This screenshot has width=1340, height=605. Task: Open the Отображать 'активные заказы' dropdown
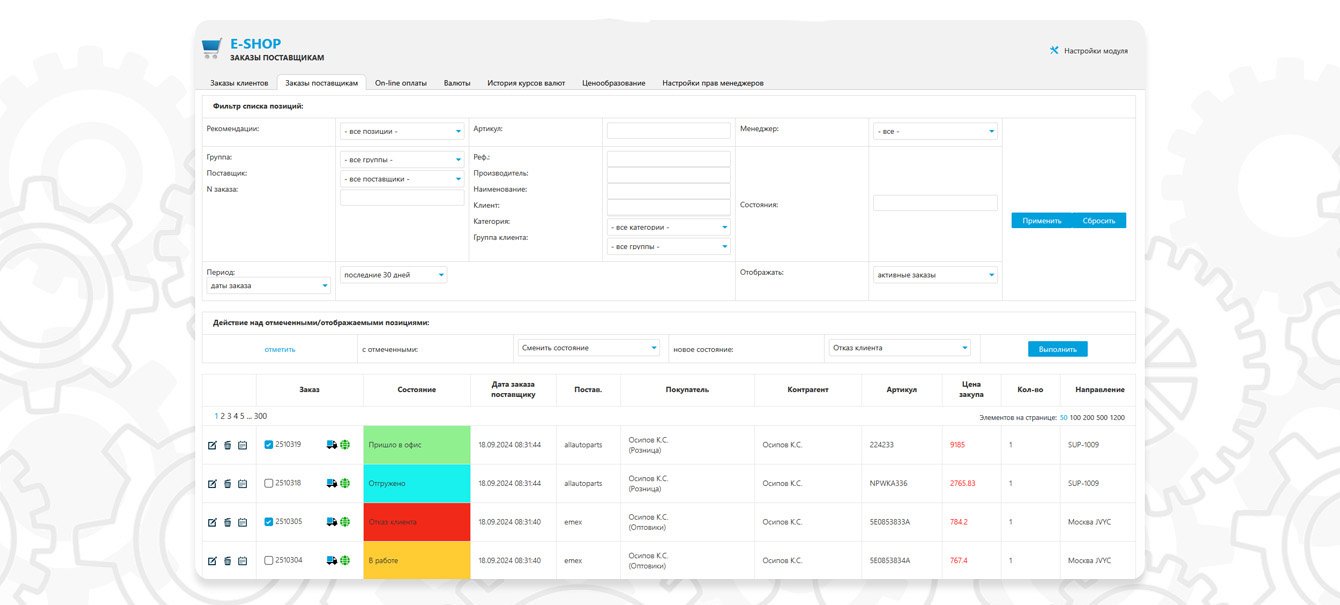(935, 274)
